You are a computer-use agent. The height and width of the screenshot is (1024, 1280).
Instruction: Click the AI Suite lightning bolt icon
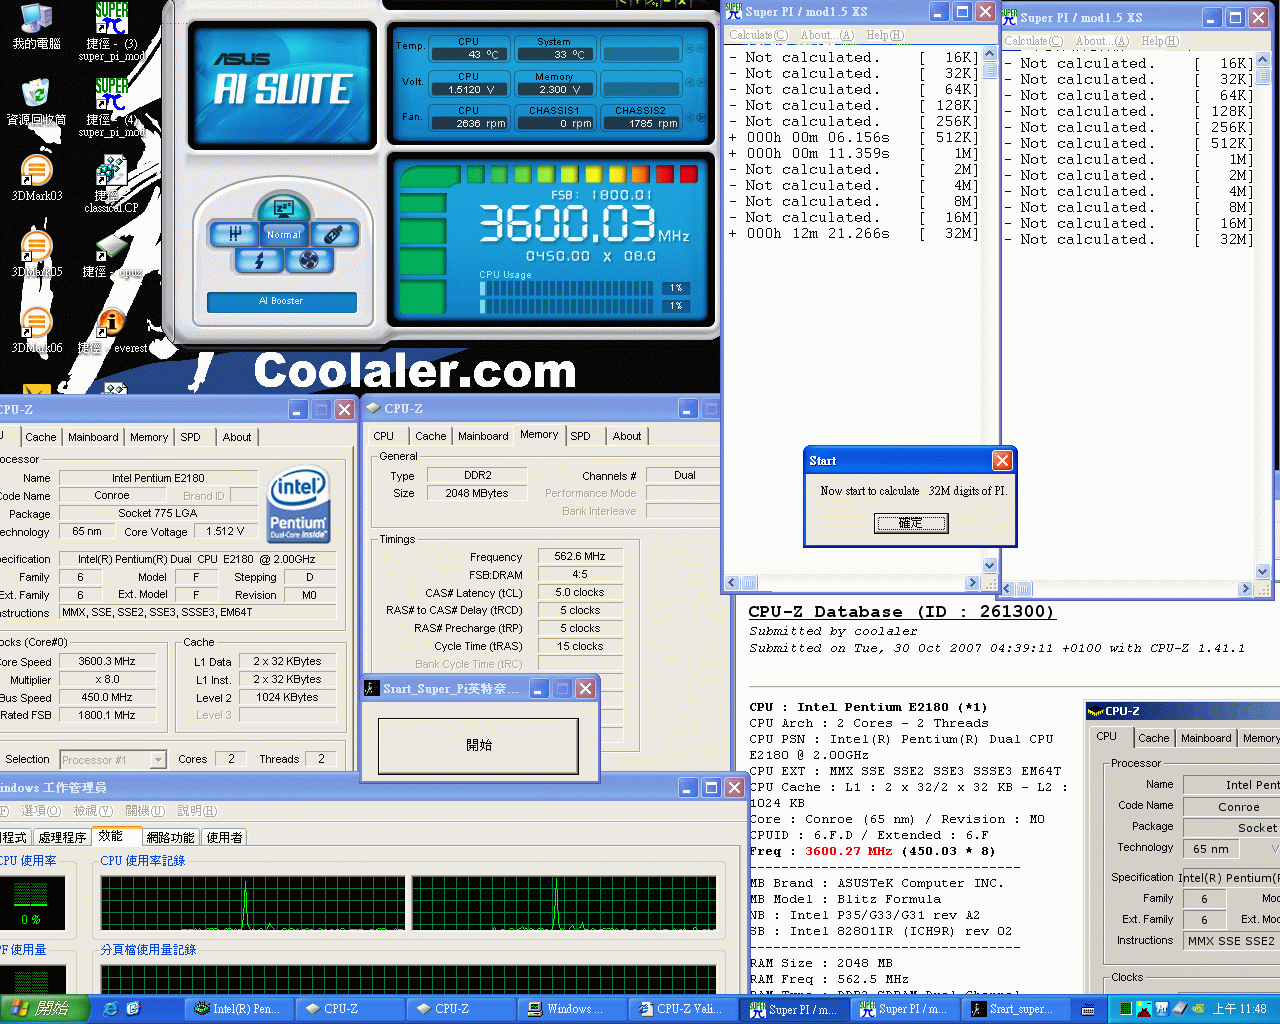pos(259,260)
